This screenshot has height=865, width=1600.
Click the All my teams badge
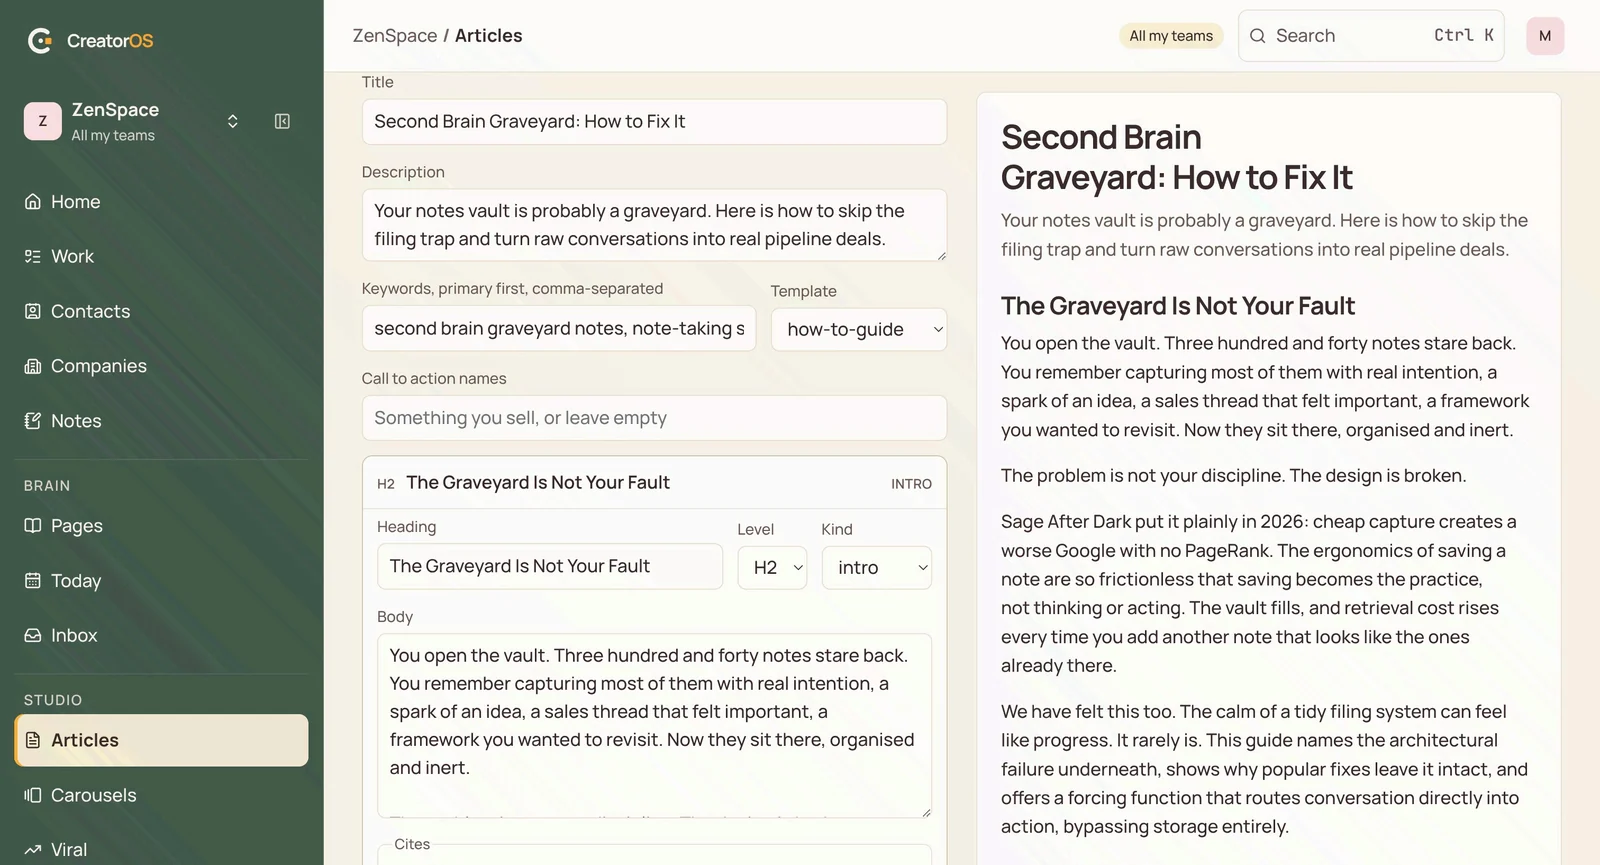tap(1171, 36)
